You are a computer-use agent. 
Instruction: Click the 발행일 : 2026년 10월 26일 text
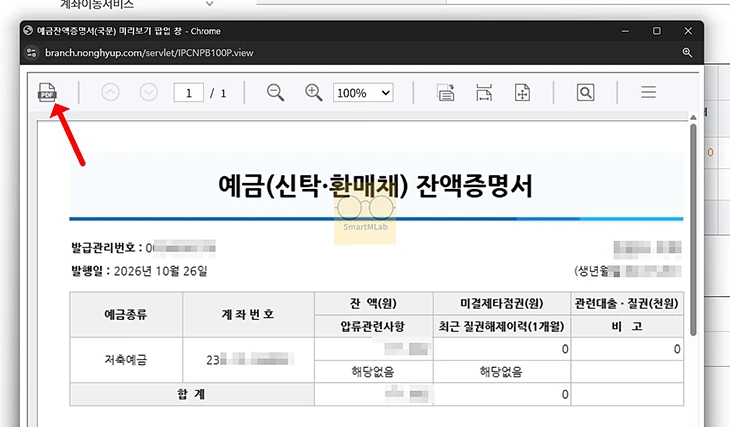pyautogui.click(x=139, y=271)
